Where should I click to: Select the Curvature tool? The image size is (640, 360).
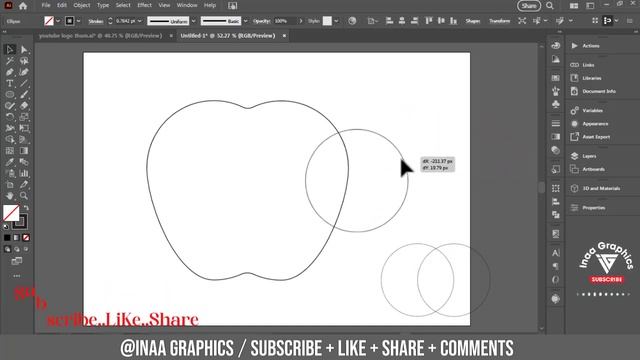point(24,72)
